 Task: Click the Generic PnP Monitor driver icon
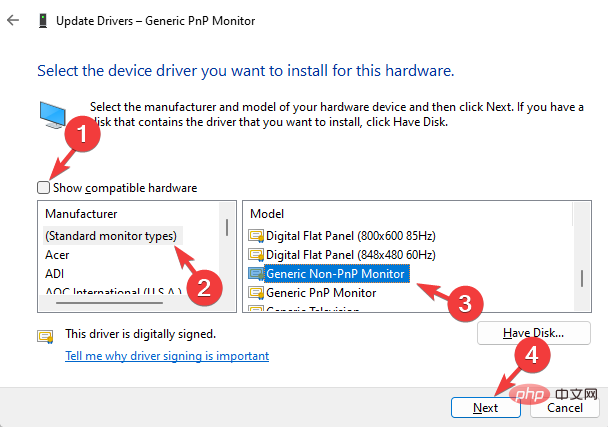256,293
